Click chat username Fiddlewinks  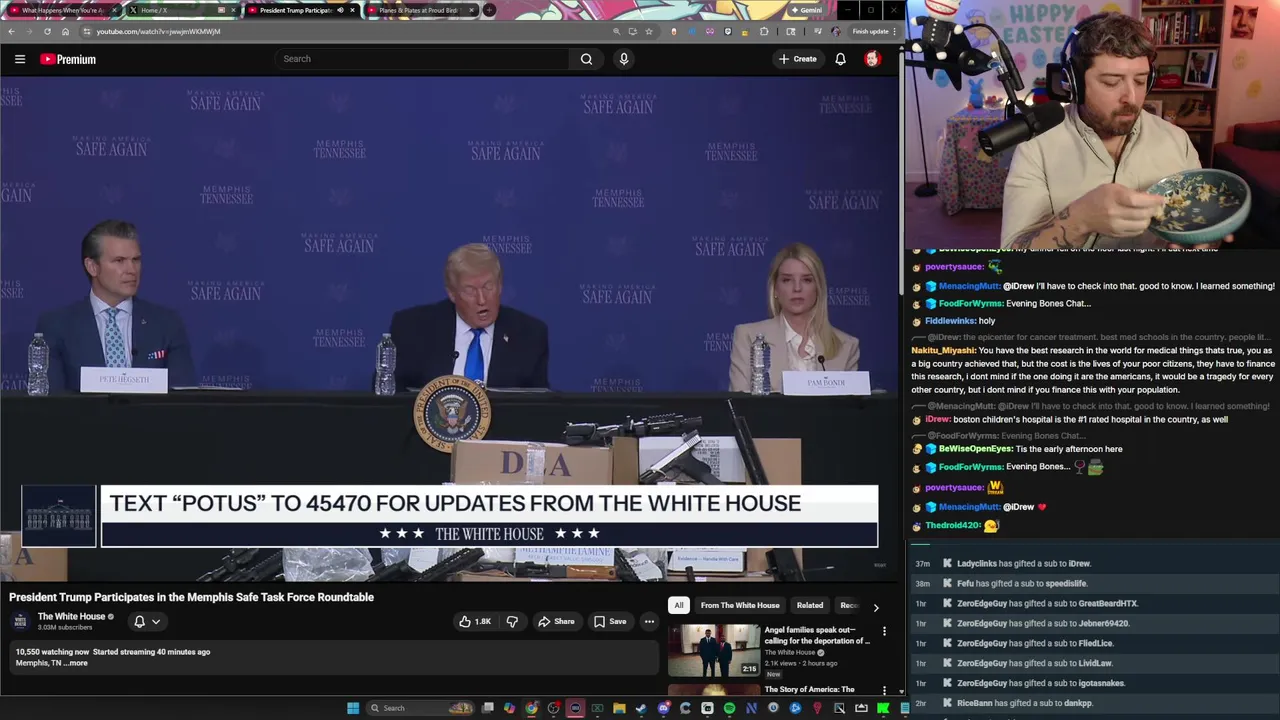(950, 321)
